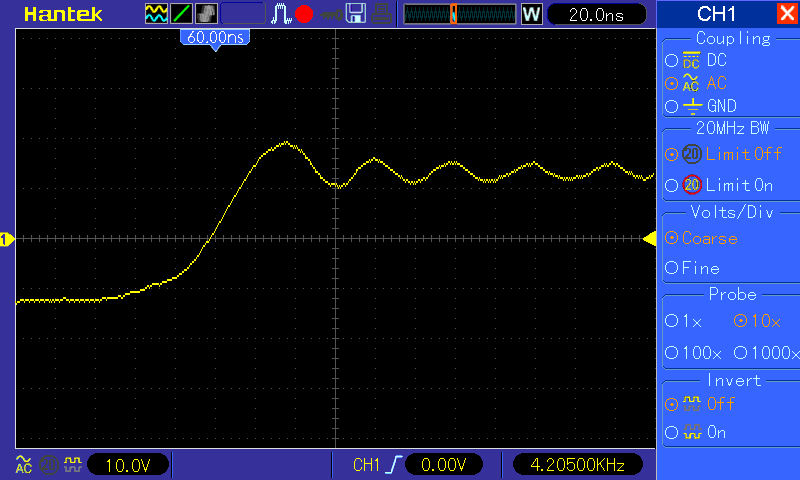
Task: Click the invert status icon in bottom bar
Action: [73, 464]
